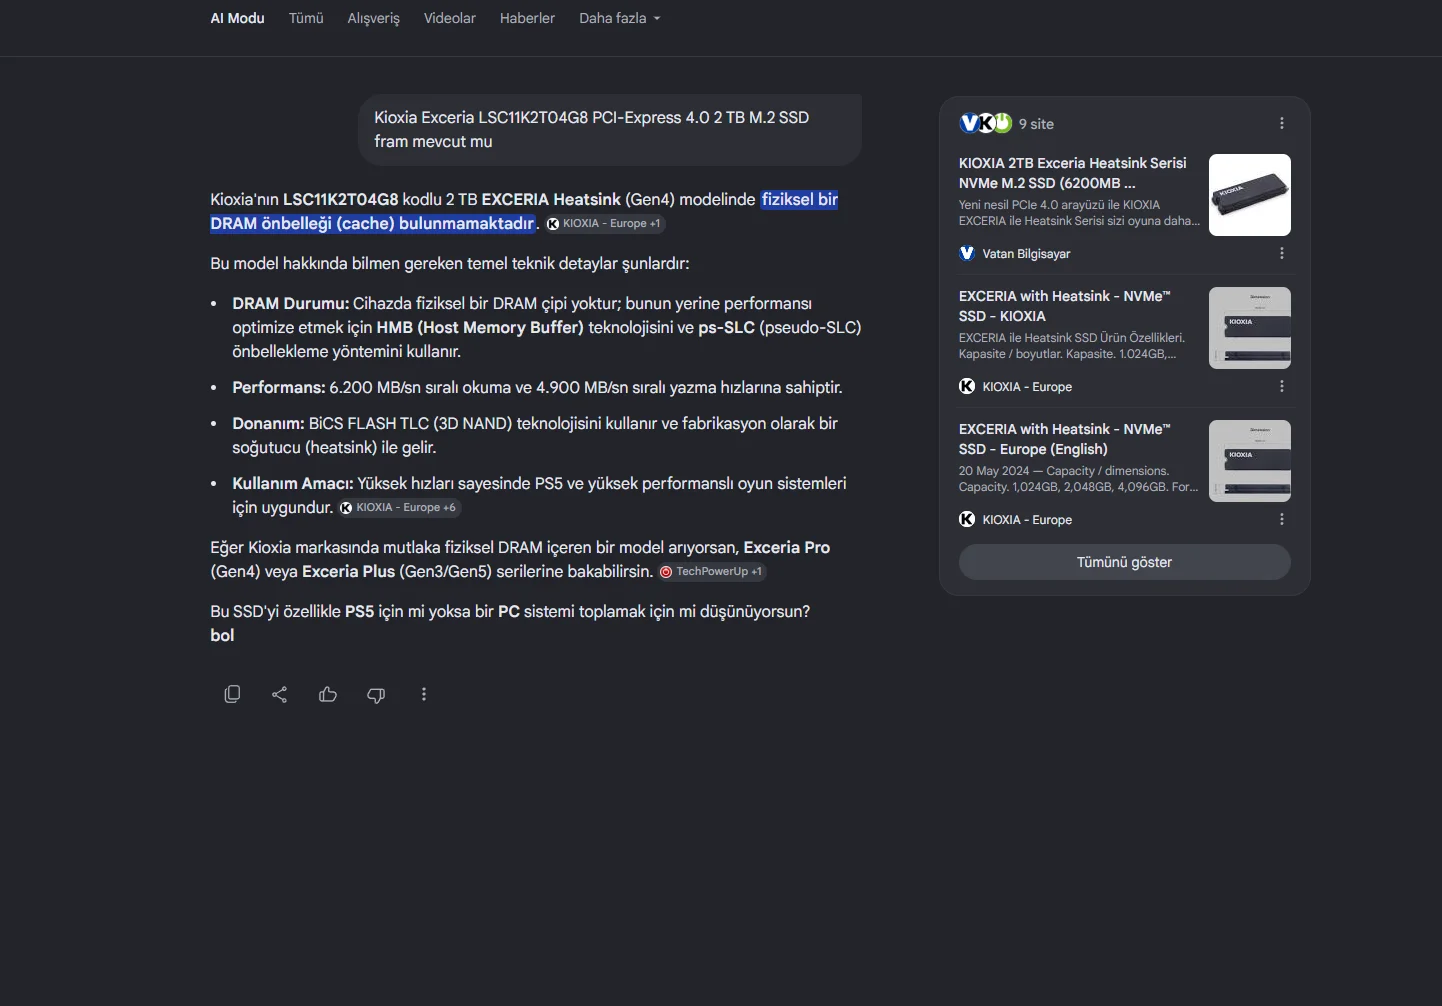The width and height of the screenshot is (1442, 1006).
Task: Give the response a thumbs down
Action: pyautogui.click(x=376, y=694)
